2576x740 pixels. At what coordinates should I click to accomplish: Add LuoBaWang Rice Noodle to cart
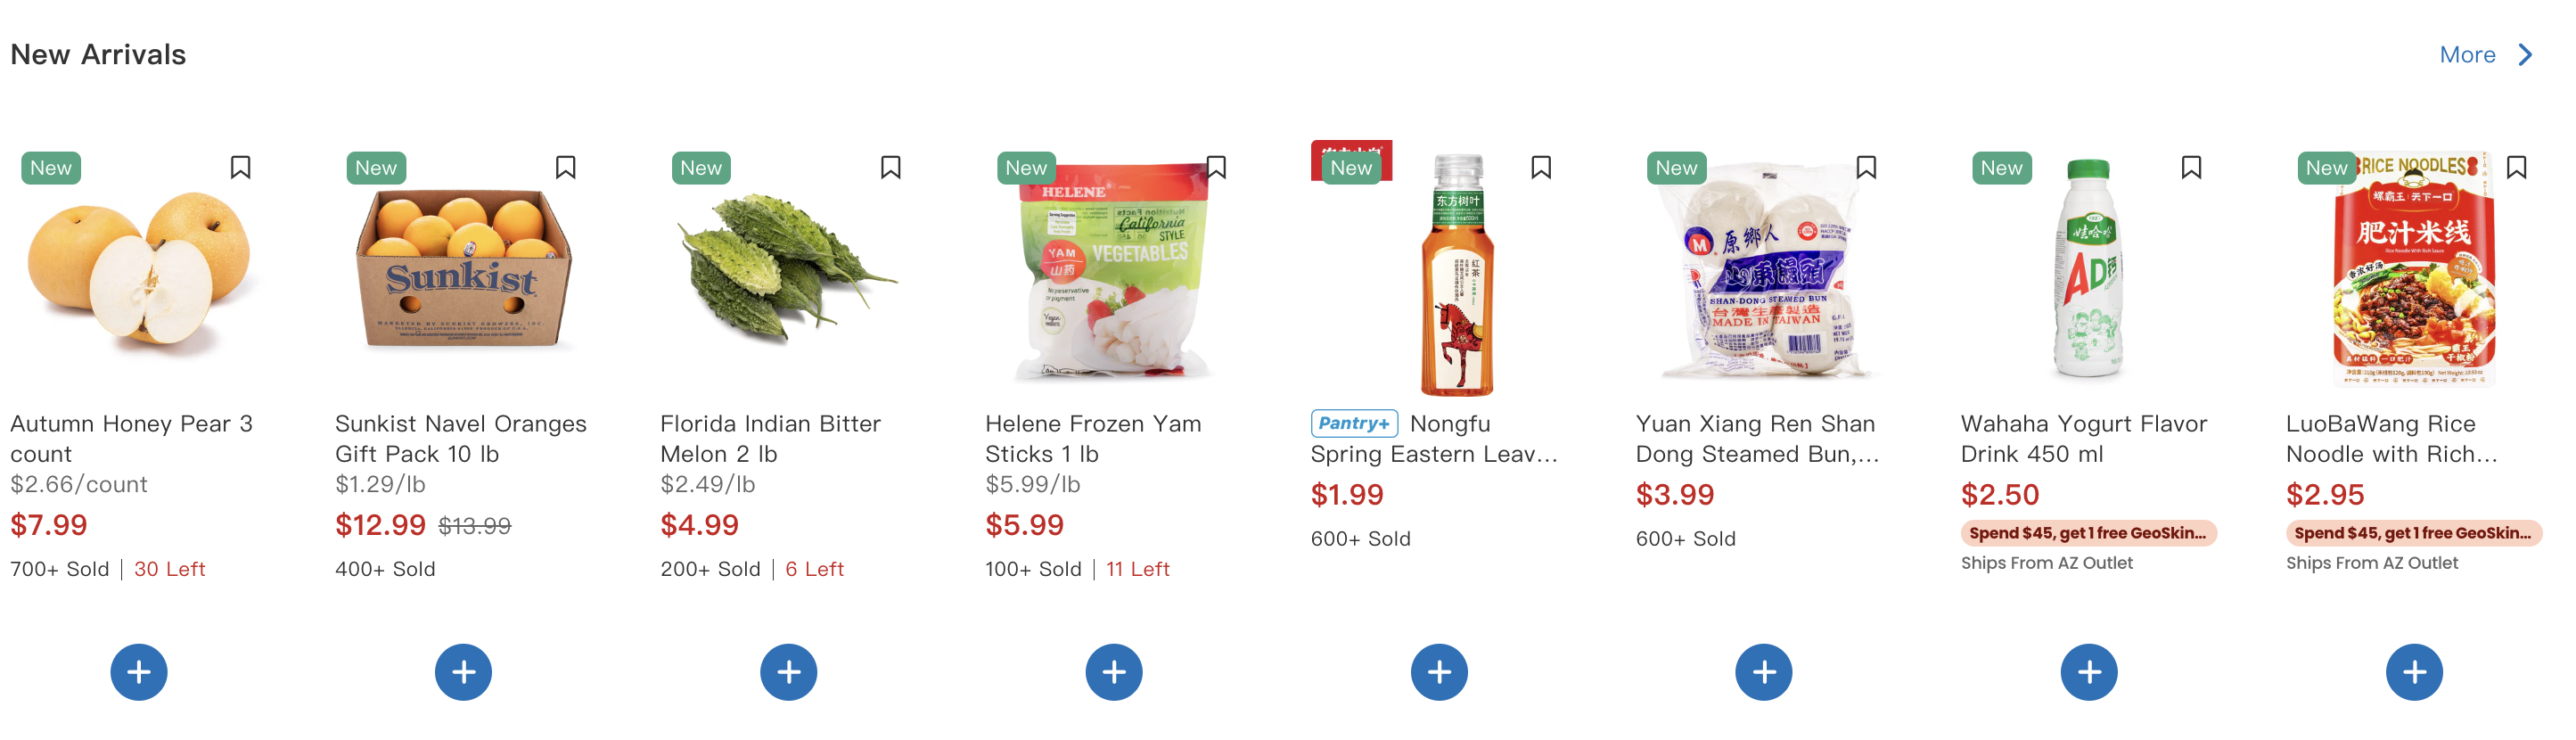[2414, 672]
